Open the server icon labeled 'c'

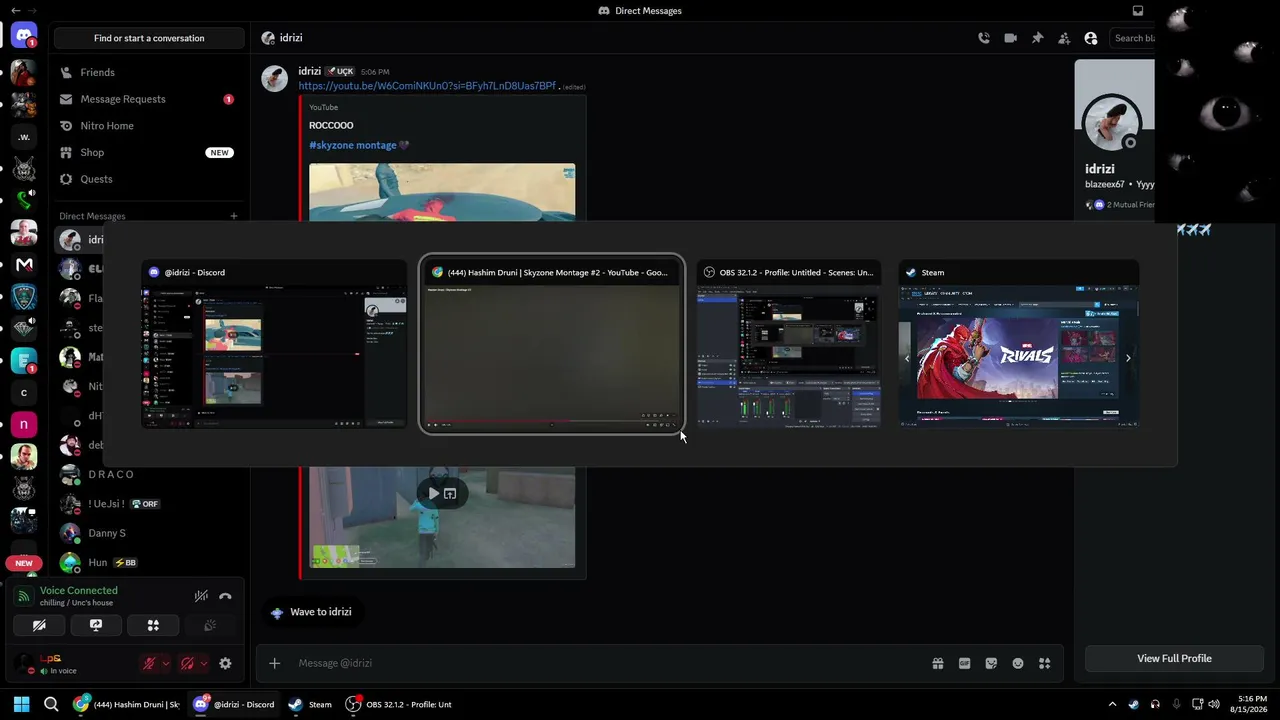(24, 393)
